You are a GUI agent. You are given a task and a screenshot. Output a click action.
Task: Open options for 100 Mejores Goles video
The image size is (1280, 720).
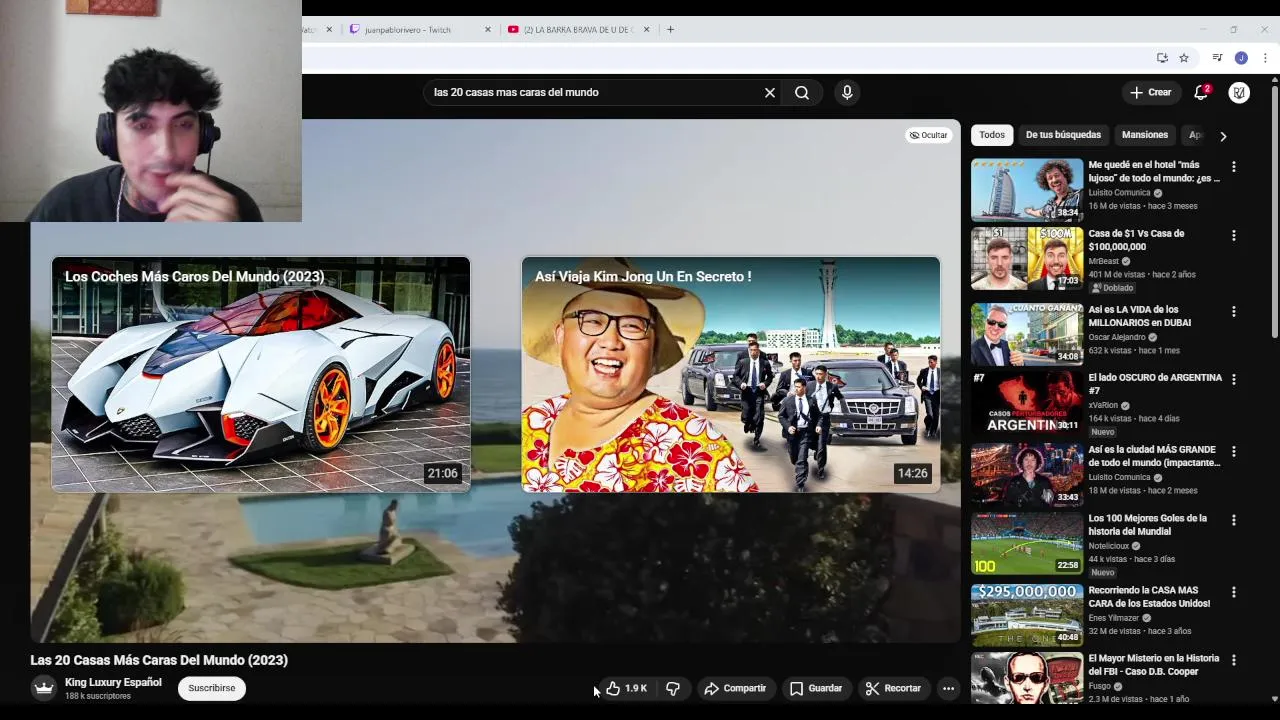1234,520
